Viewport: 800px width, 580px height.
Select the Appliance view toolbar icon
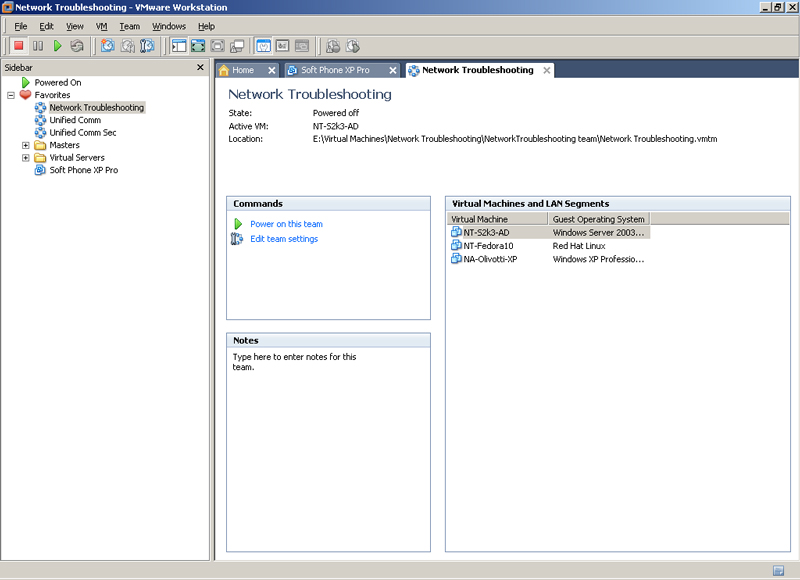pos(283,46)
